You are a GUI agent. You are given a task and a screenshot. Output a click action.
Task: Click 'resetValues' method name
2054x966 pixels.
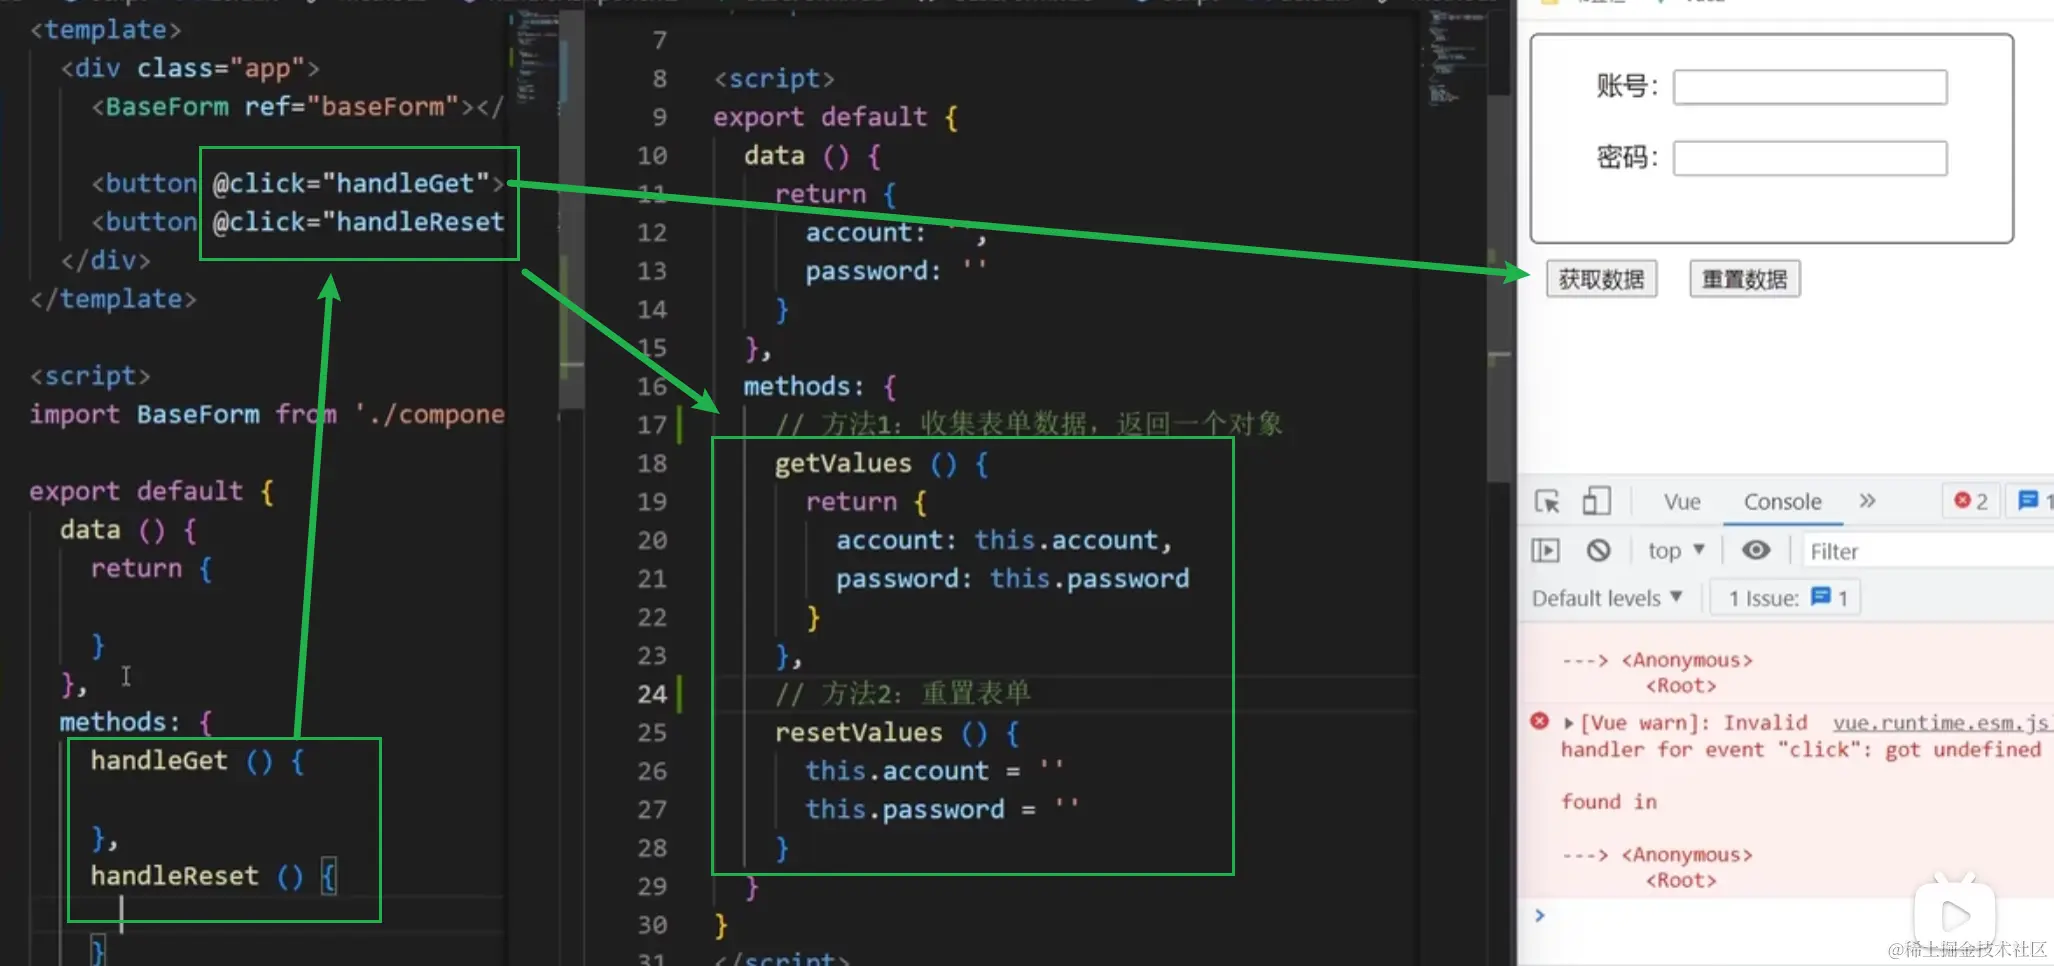[858, 733]
